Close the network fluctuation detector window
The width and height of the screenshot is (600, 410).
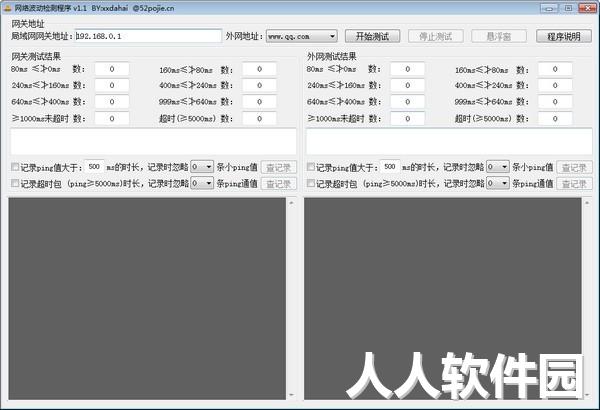pos(586,8)
